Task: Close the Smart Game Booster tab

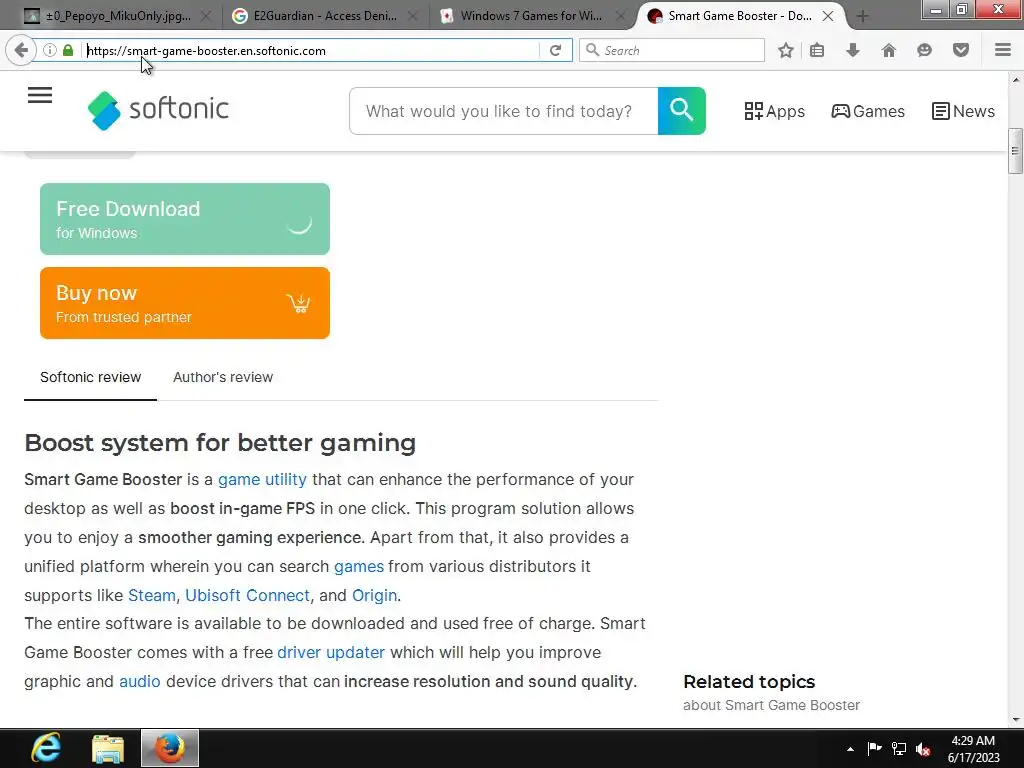Action: (827, 16)
